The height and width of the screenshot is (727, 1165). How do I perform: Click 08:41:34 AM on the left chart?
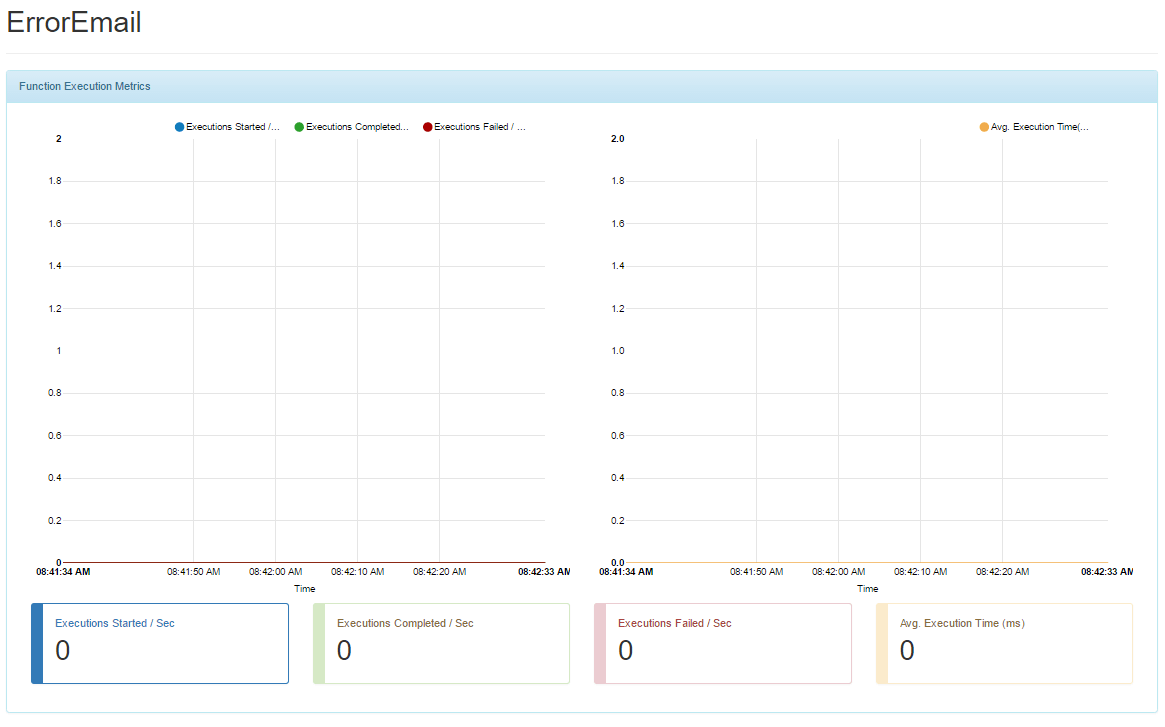pos(63,572)
